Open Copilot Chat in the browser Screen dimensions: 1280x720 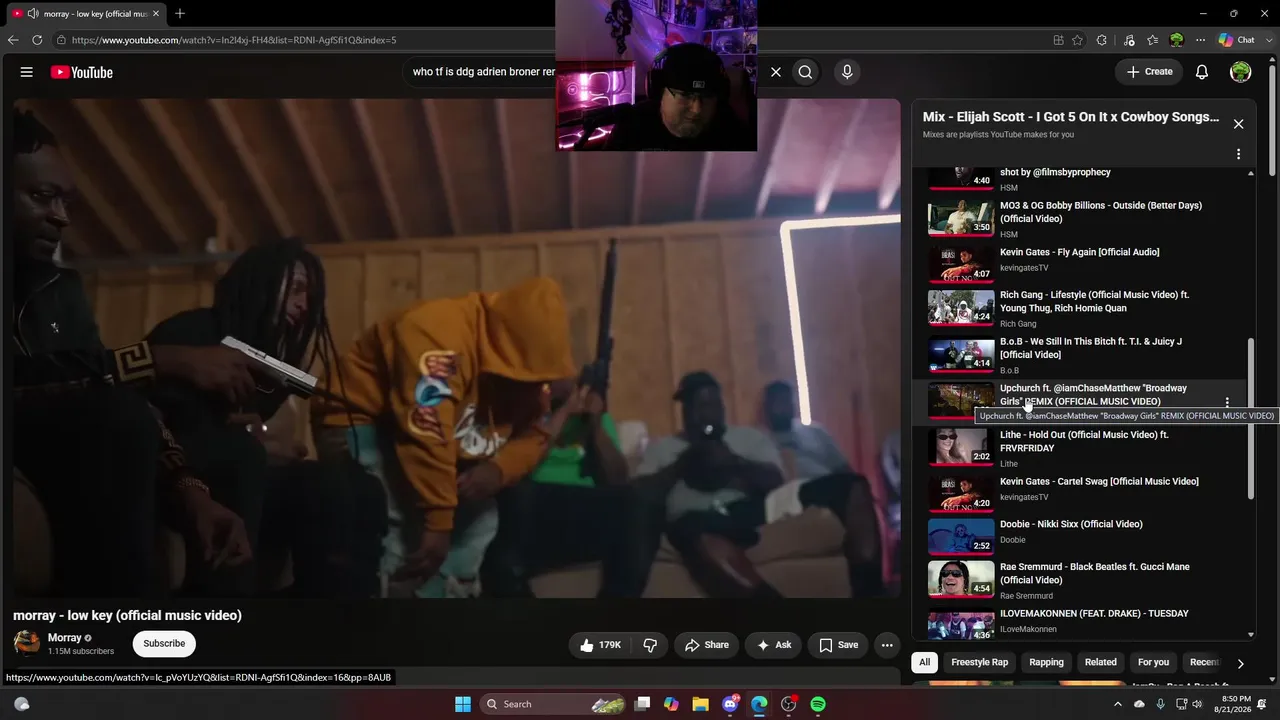1237,40
